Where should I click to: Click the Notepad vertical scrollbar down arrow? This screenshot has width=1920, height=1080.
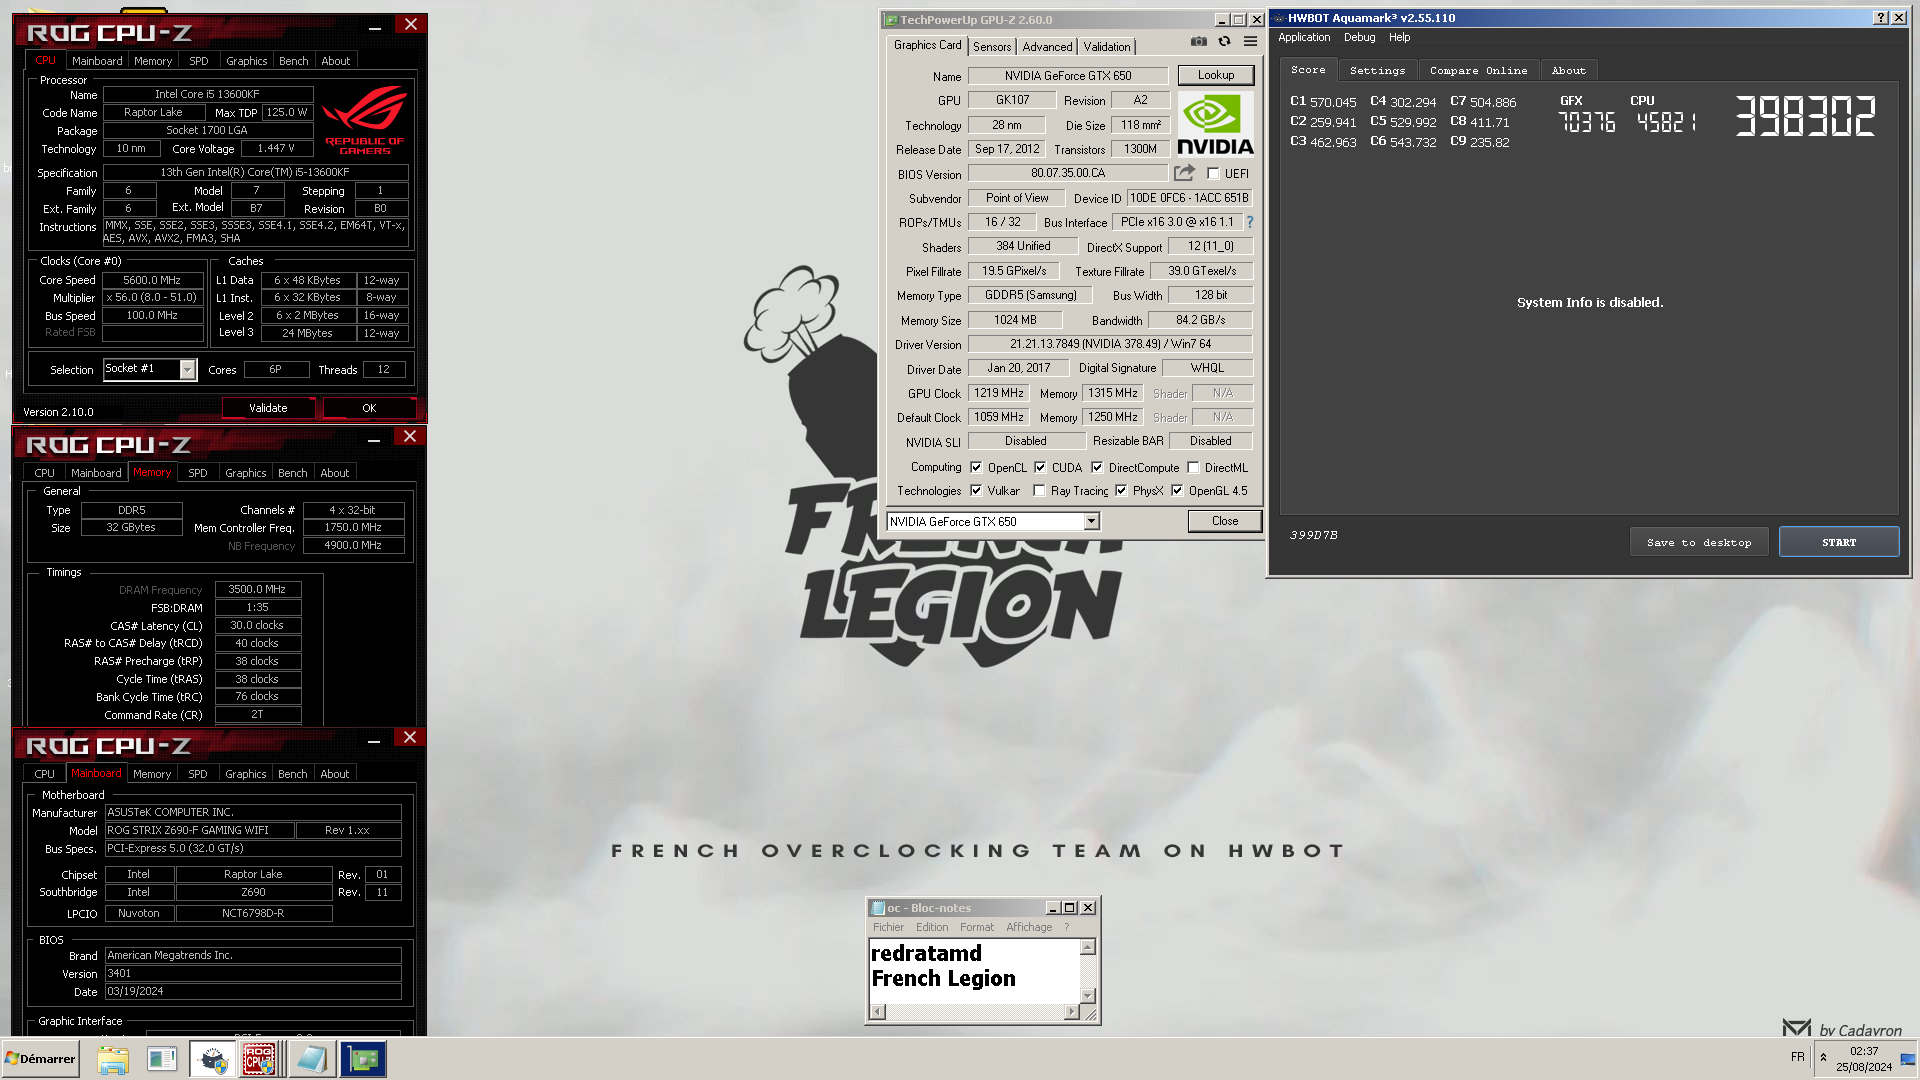point(1088,996)
